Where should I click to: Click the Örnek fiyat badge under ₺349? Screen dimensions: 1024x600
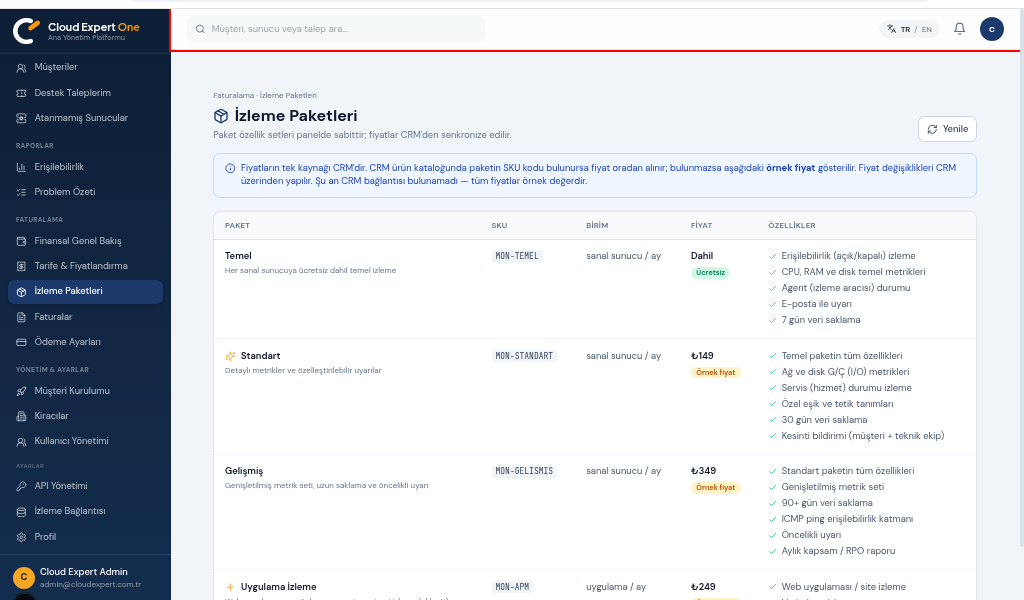[x=715, y=487]
